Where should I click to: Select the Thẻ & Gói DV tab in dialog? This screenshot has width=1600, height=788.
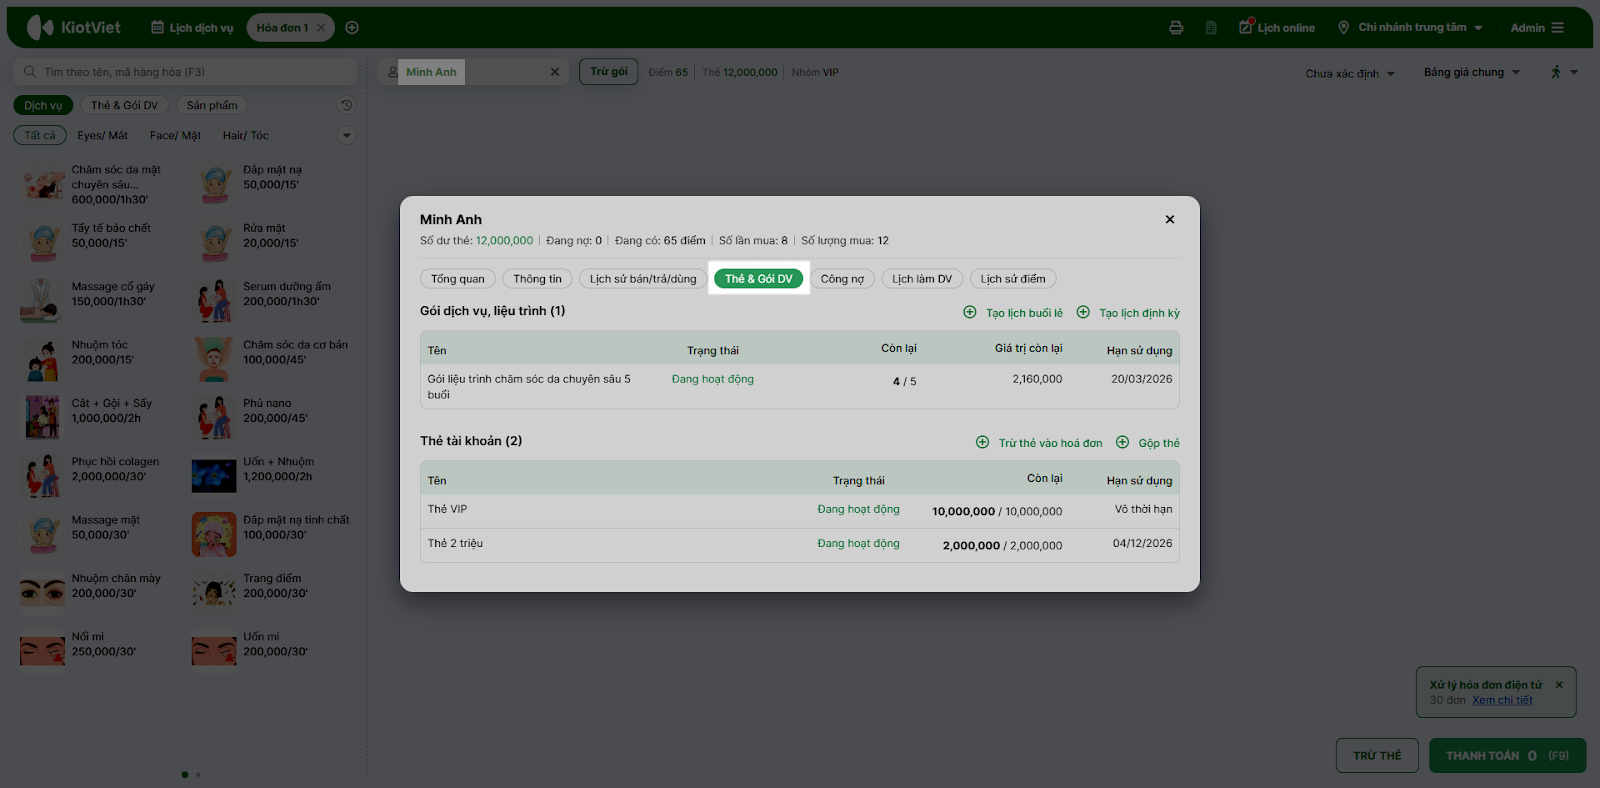(x=759, y=279)
